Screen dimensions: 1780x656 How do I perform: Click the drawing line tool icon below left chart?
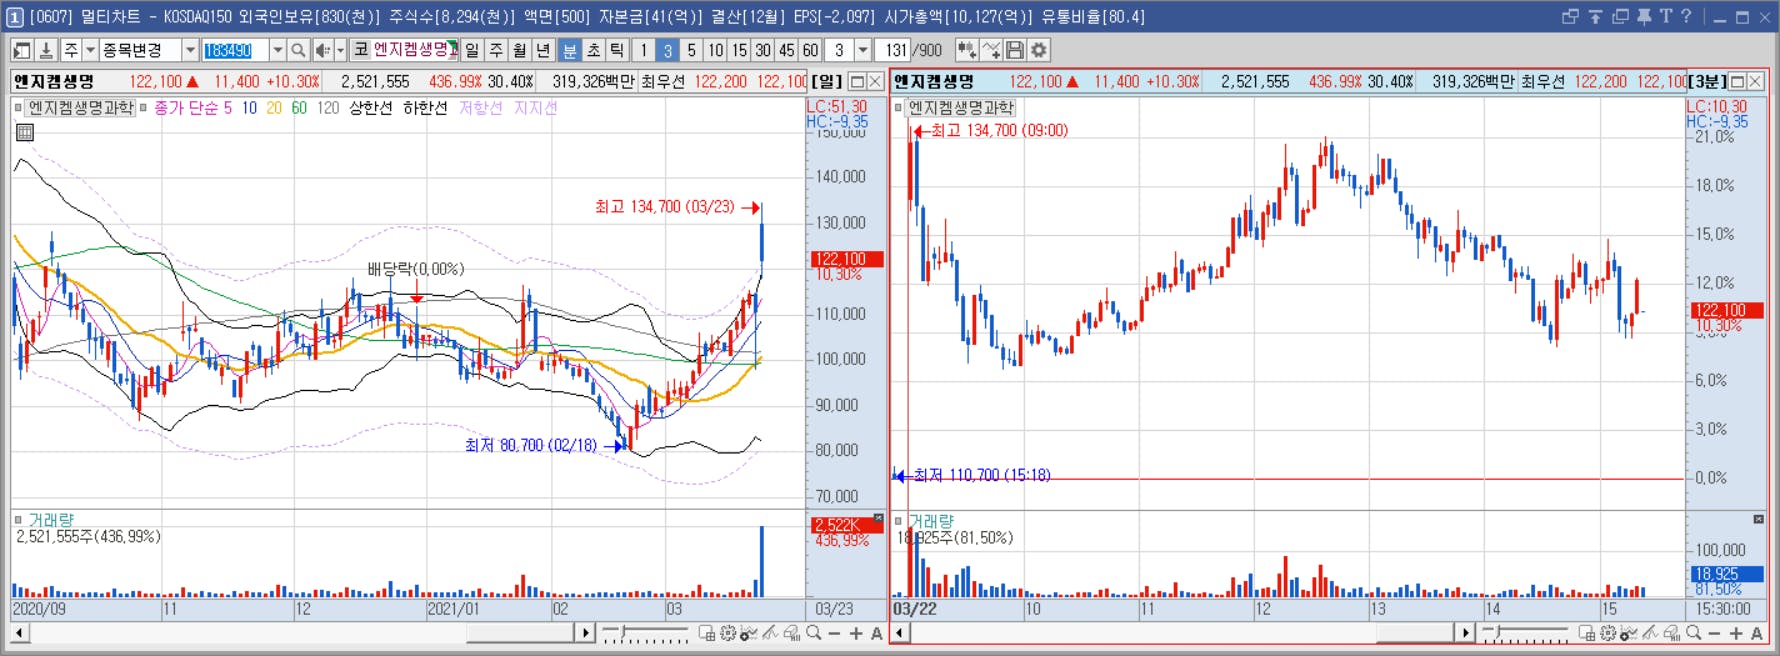coord(770,633)
